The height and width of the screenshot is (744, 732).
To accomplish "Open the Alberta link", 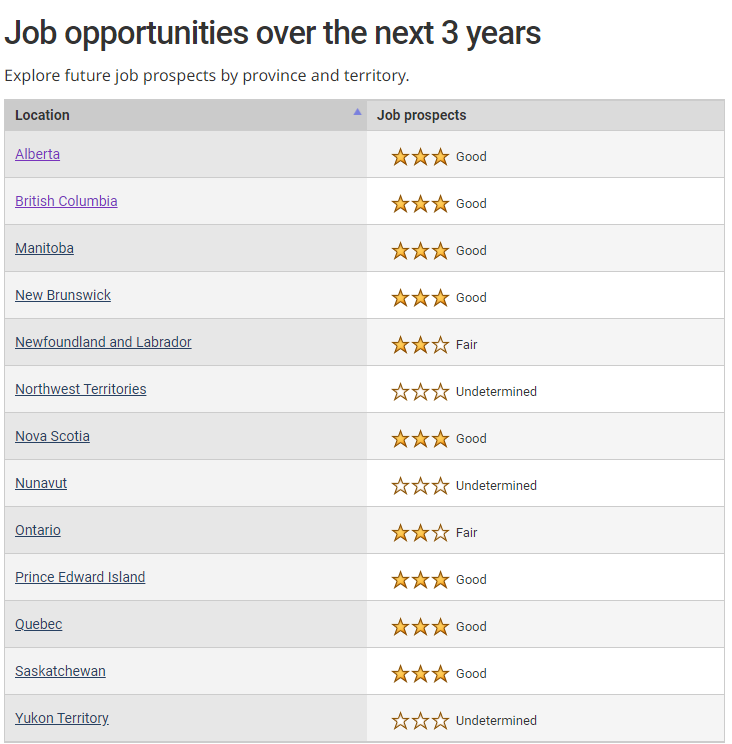I will pos(37,154).
